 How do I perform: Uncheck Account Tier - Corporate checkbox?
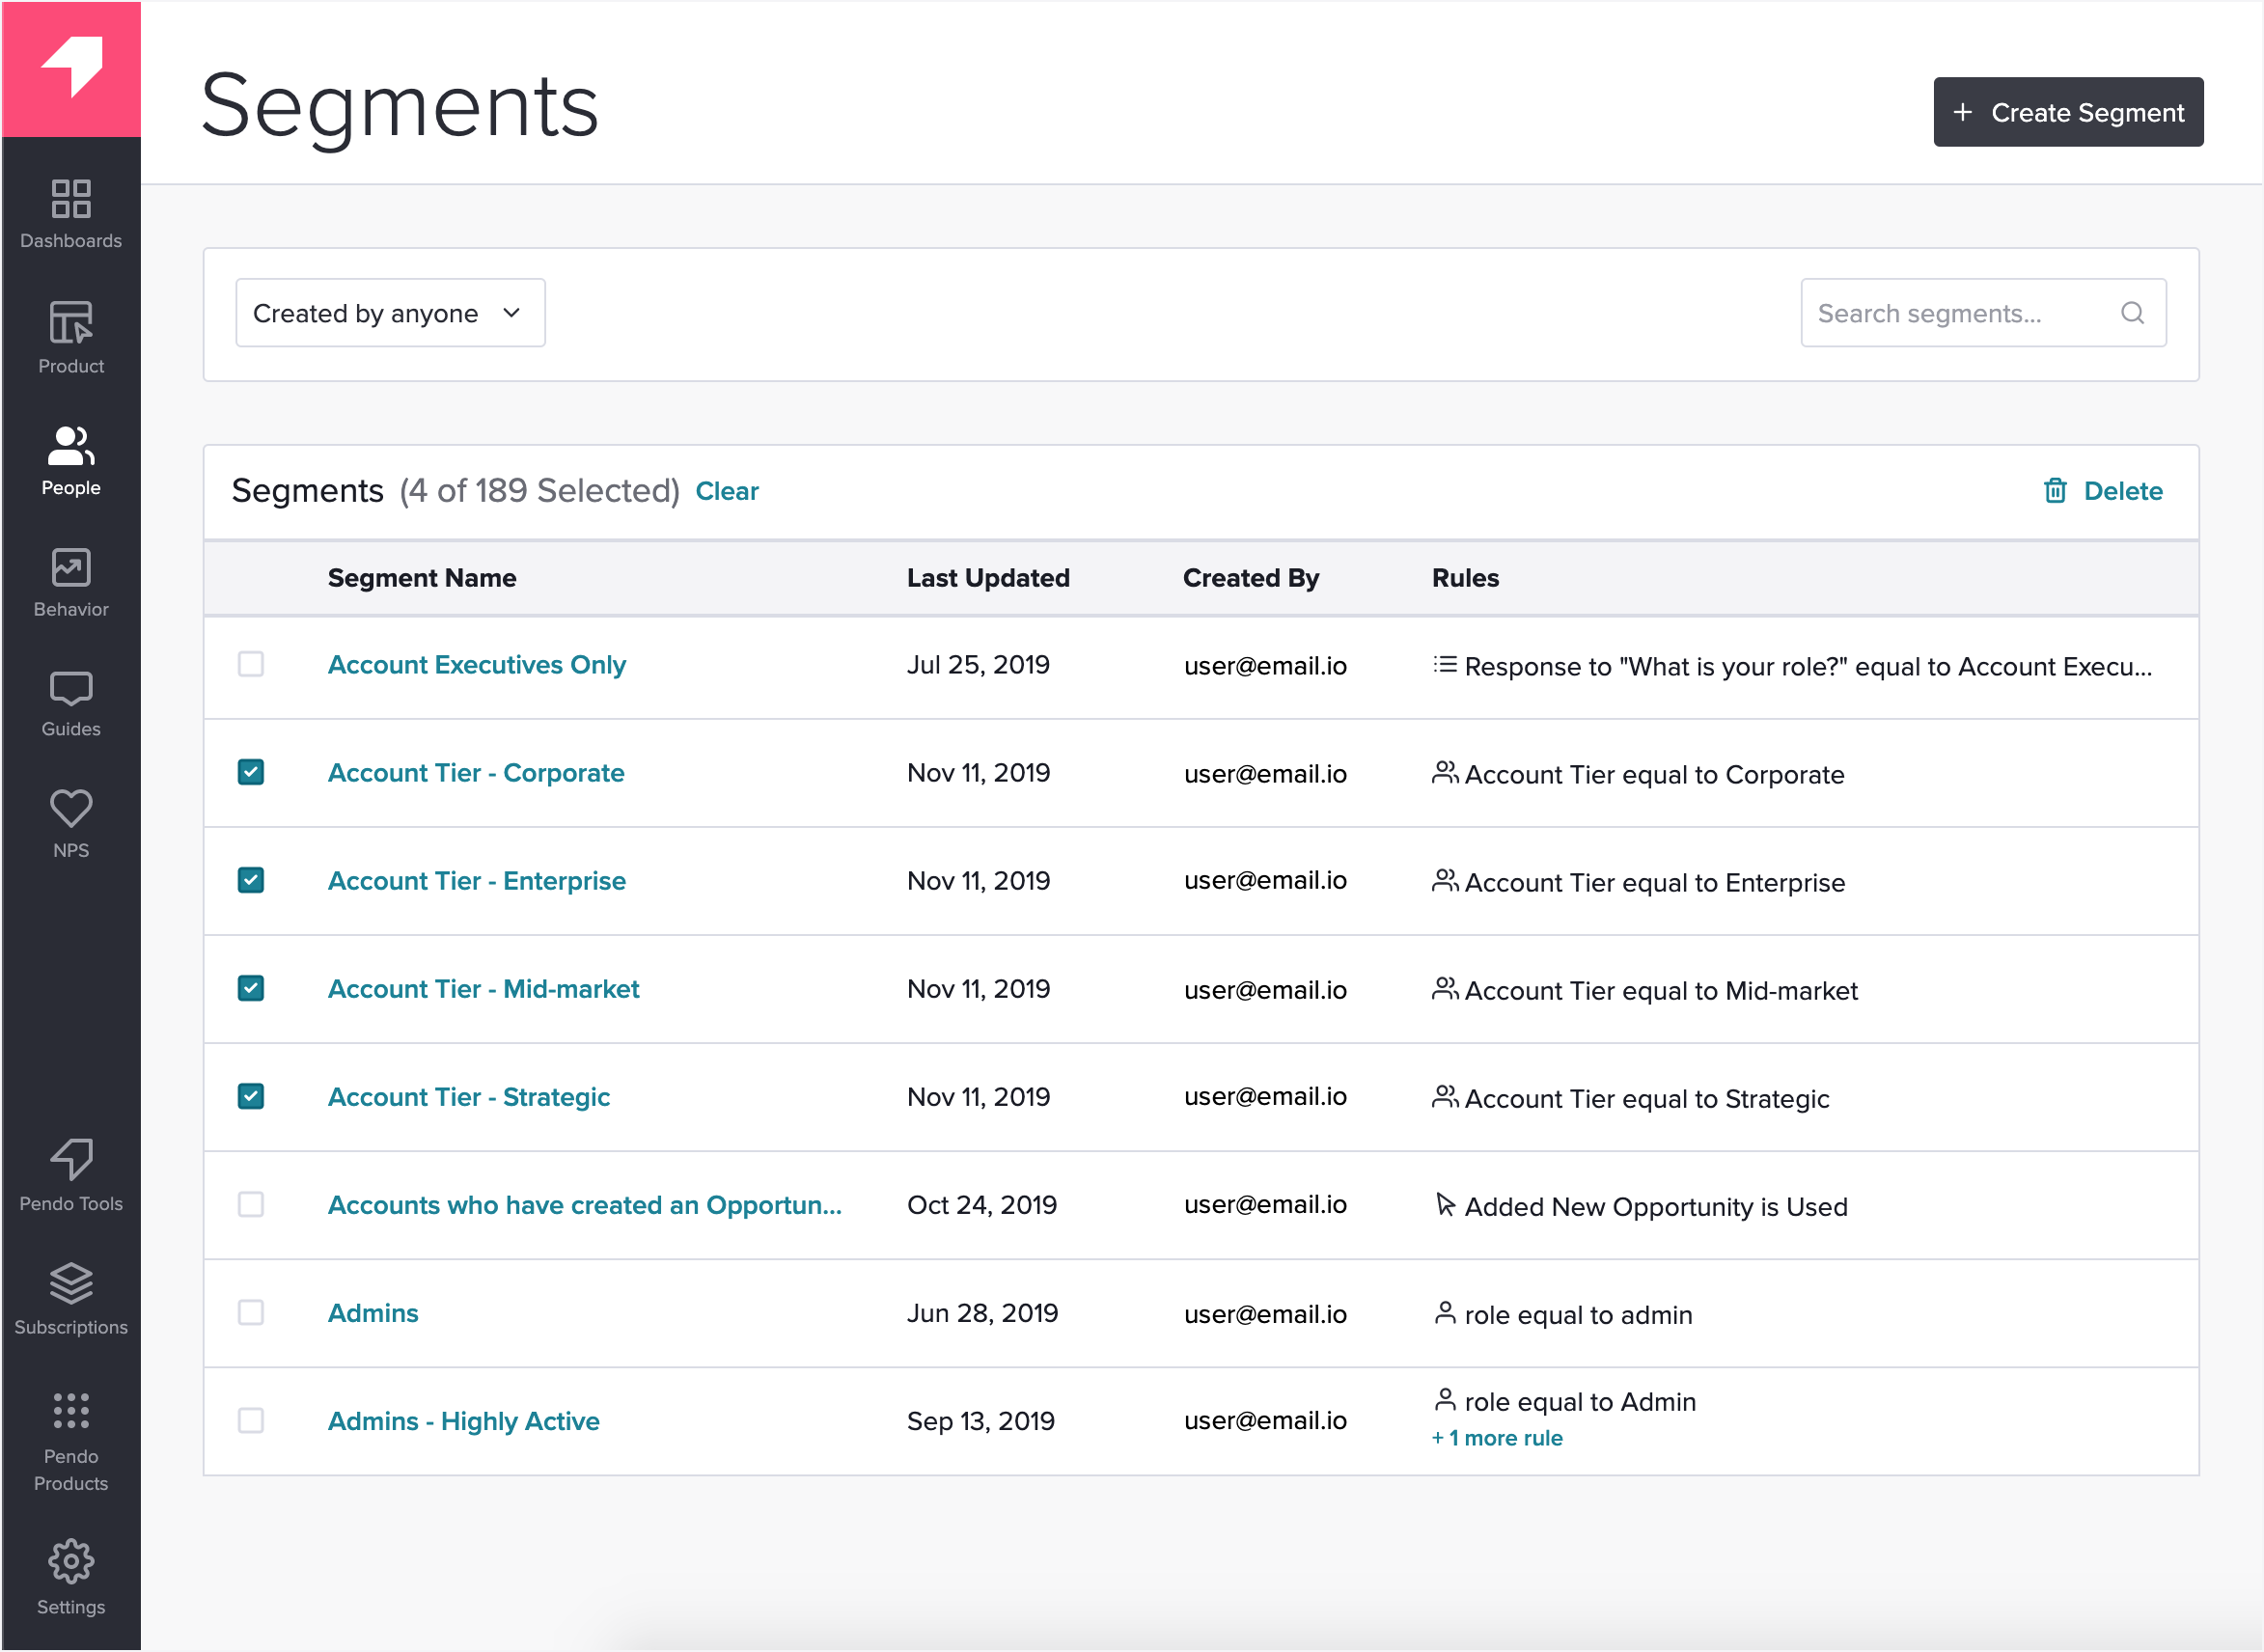(x=251, y=773)
